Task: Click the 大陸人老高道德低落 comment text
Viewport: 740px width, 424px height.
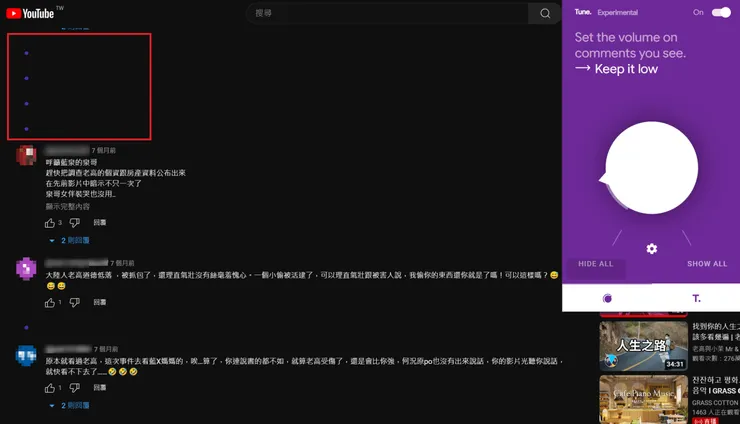Action: tap(302, 280)
